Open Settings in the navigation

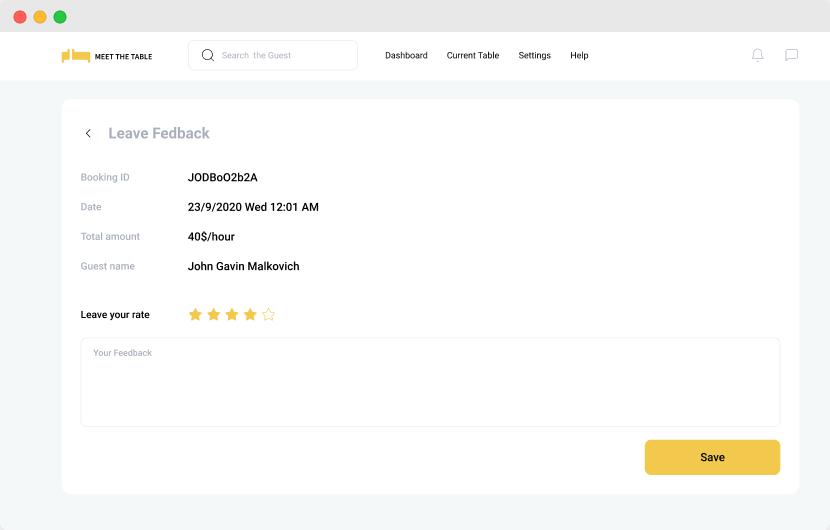click(535, 55)
